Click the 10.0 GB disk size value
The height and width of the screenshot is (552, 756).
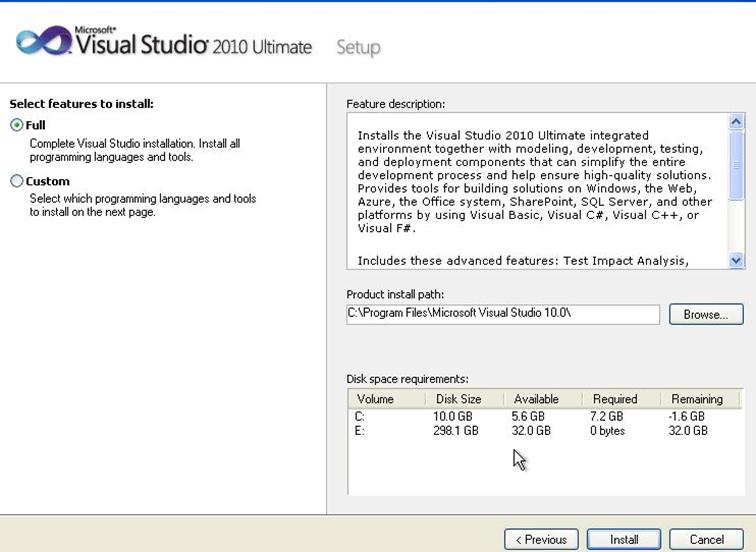click(x=452, y=417)
